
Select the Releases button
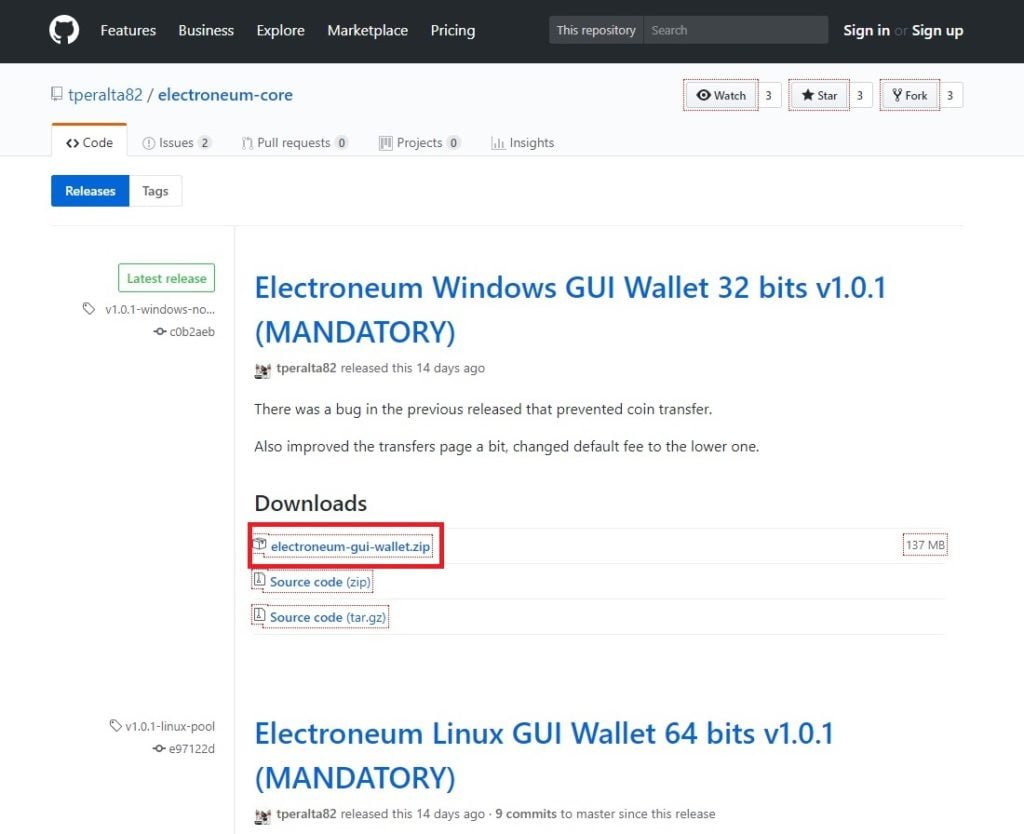pyautogui.click(x=90, y=191)
